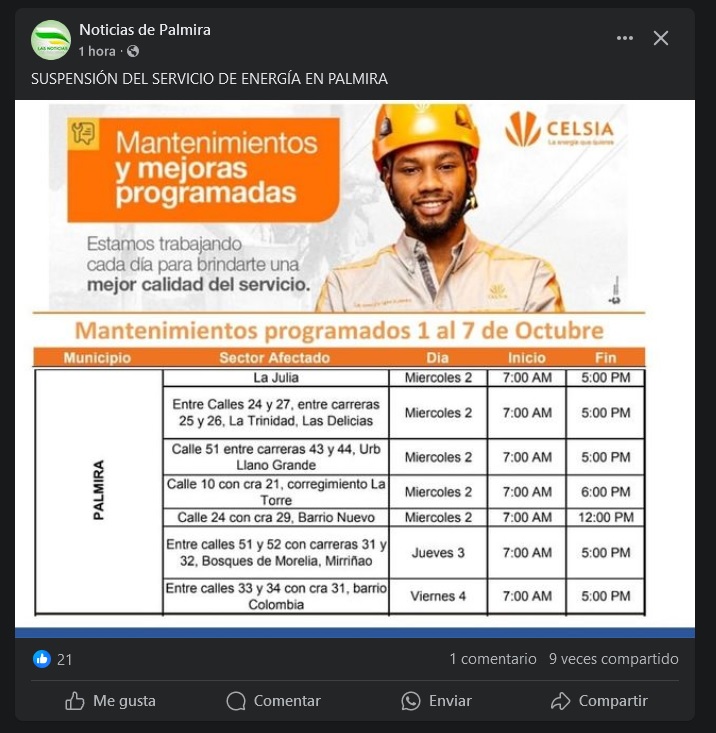Click the WhatsApp send icon
Viewport: 716px width, 733px height.
[411, 701]
